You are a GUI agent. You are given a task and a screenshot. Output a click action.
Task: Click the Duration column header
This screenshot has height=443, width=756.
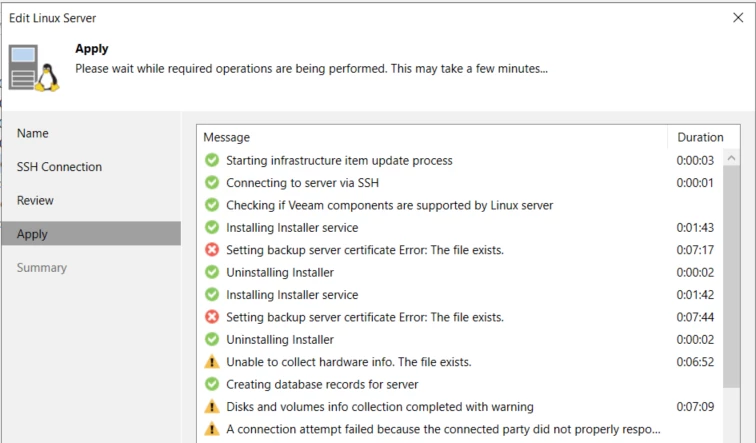[x=699, y=137]
